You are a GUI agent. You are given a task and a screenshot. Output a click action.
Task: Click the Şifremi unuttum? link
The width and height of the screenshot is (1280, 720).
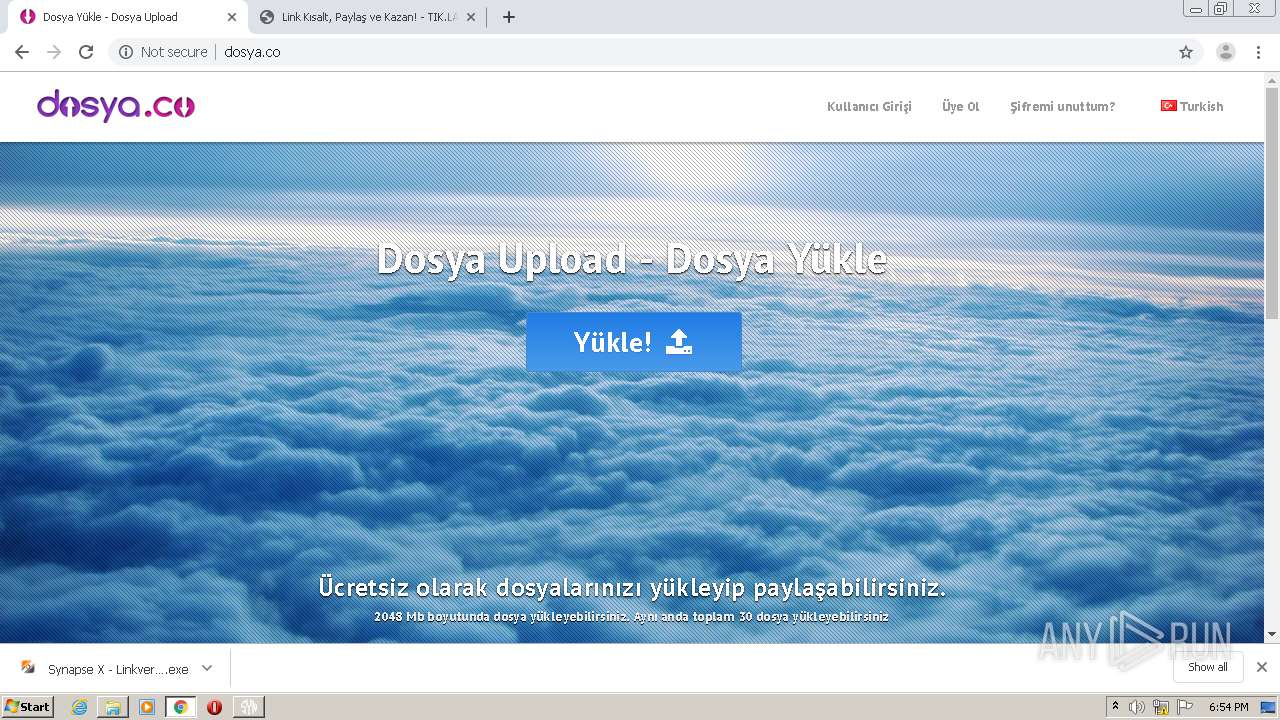(1062, 106)
